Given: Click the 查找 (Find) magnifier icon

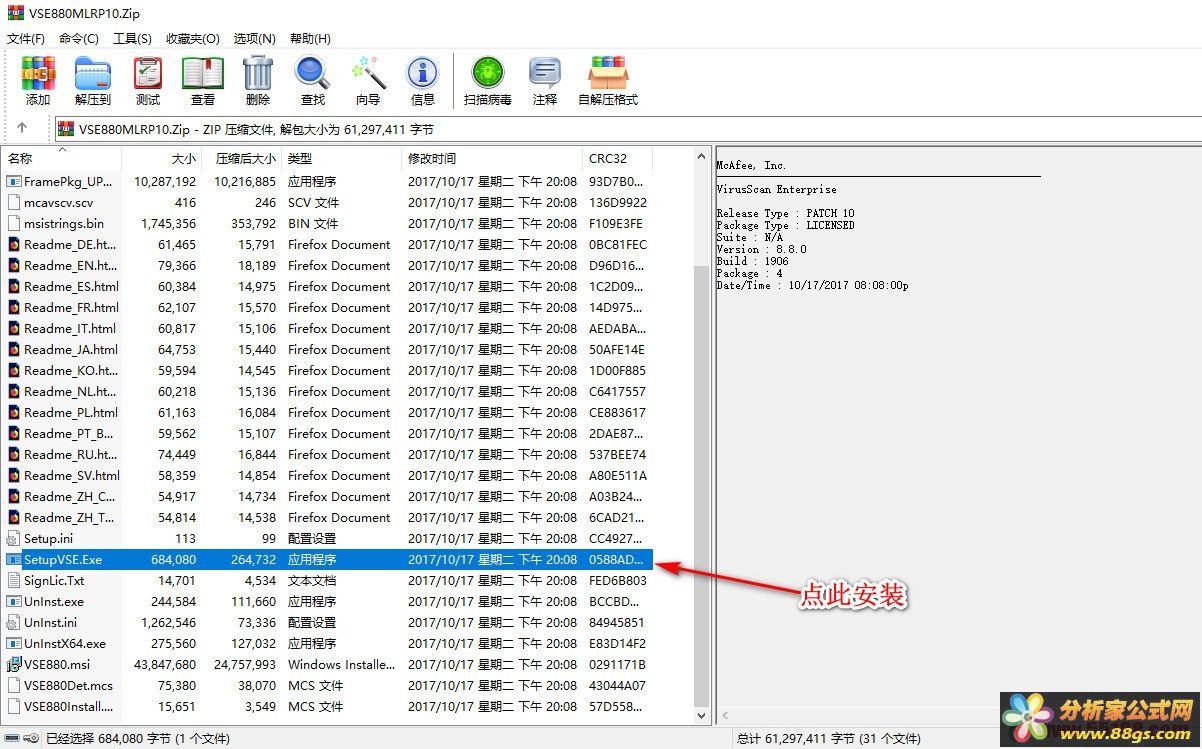Looking at the screenshot, I should [x=313, y=73].
